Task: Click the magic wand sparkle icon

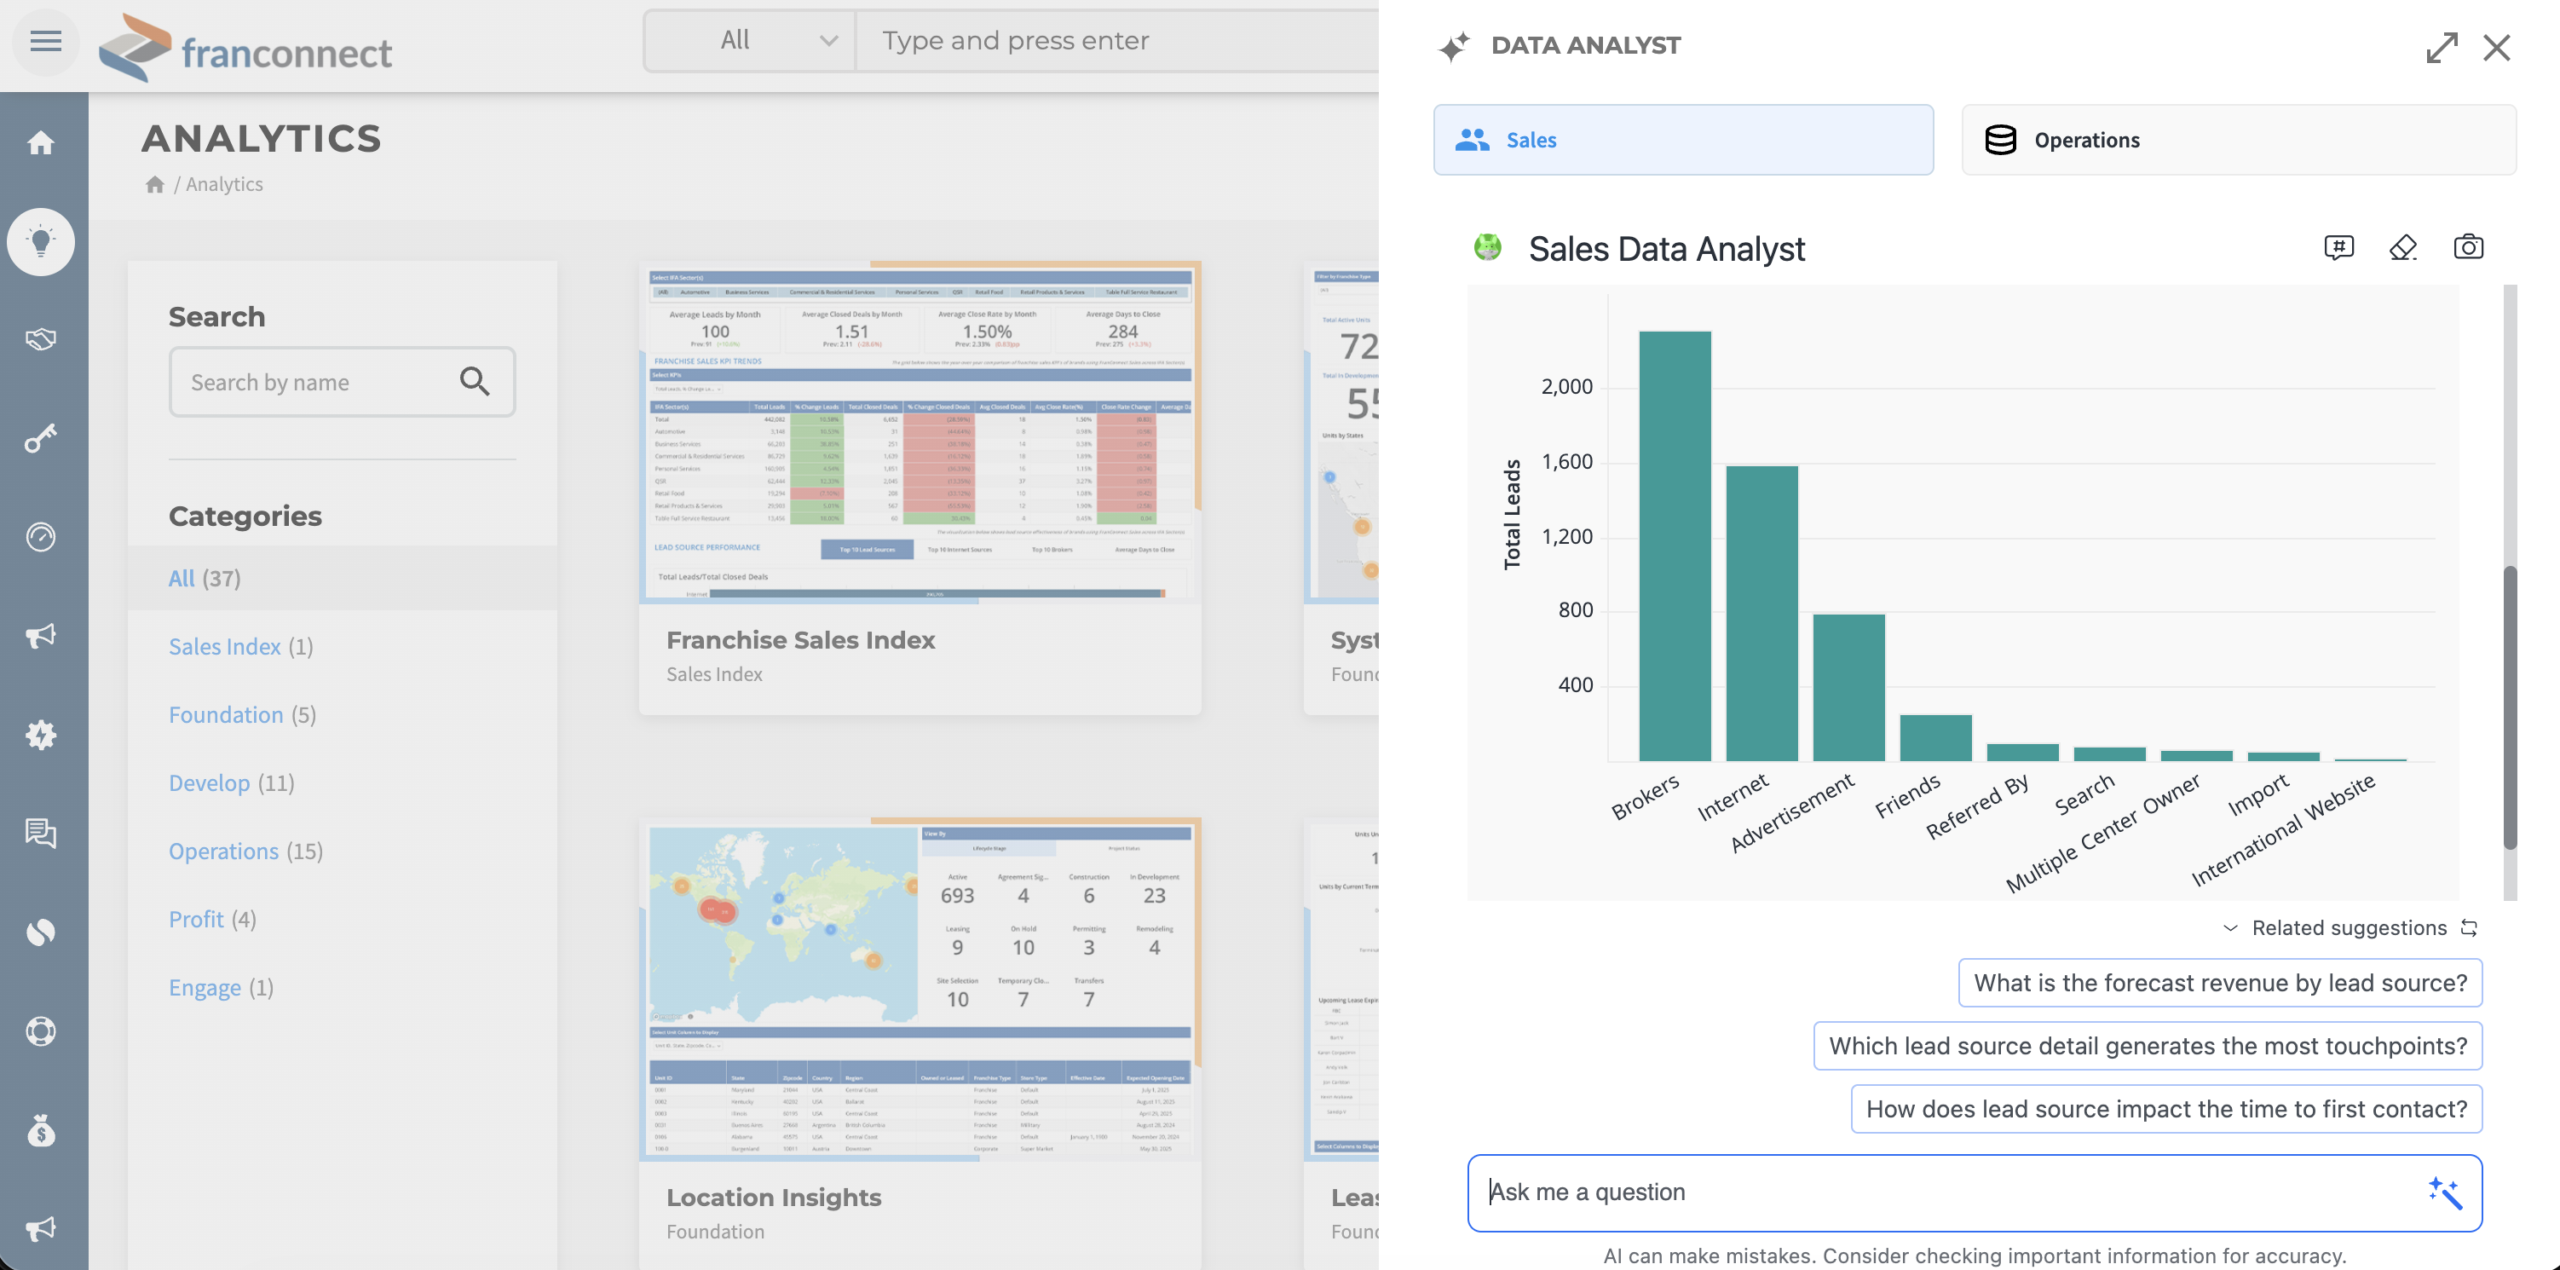Action: click(2444, 1192)
